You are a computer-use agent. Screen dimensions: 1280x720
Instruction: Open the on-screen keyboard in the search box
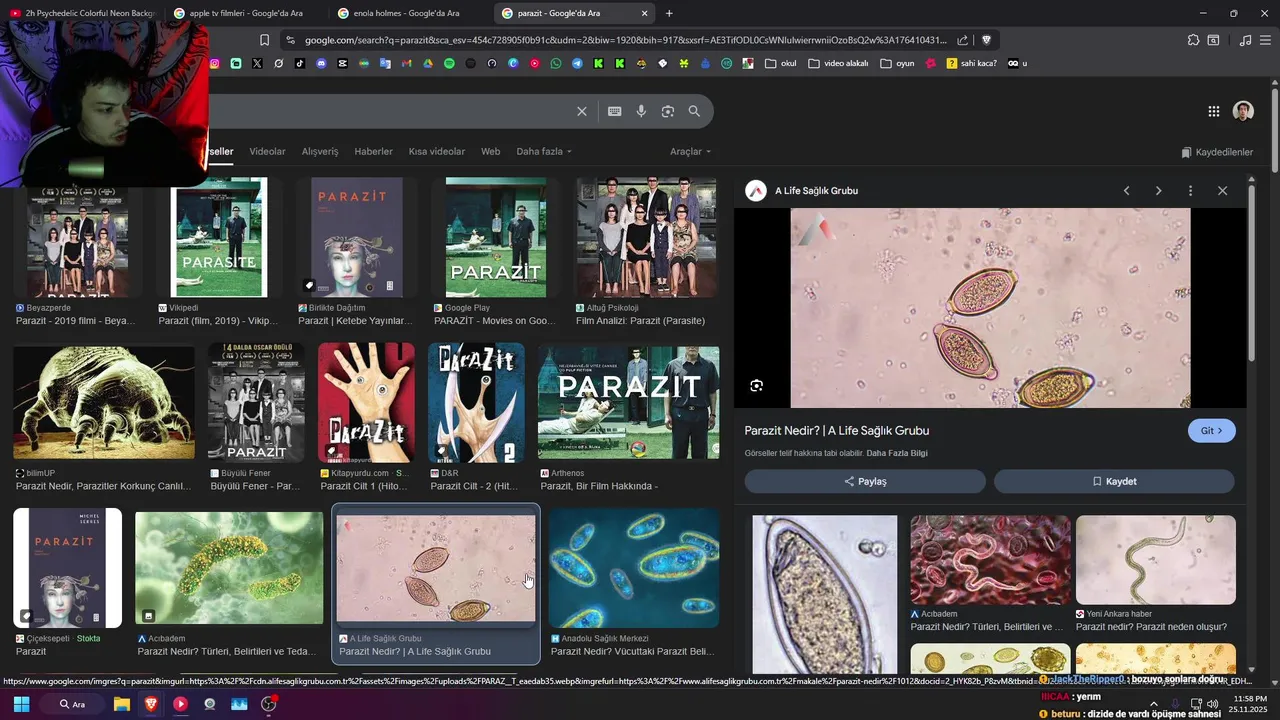click(x=614, y=111)
